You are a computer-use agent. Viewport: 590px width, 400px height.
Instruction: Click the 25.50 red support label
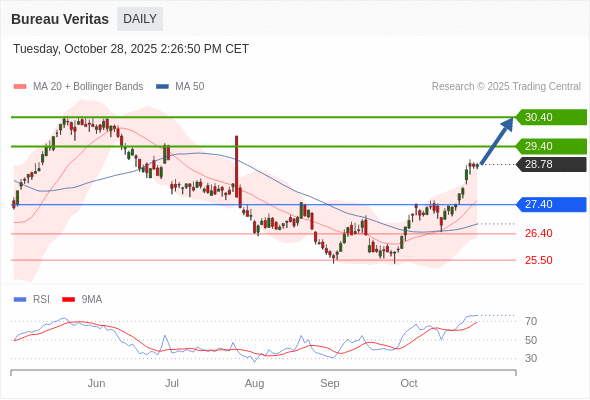click(x=538, y=260)
